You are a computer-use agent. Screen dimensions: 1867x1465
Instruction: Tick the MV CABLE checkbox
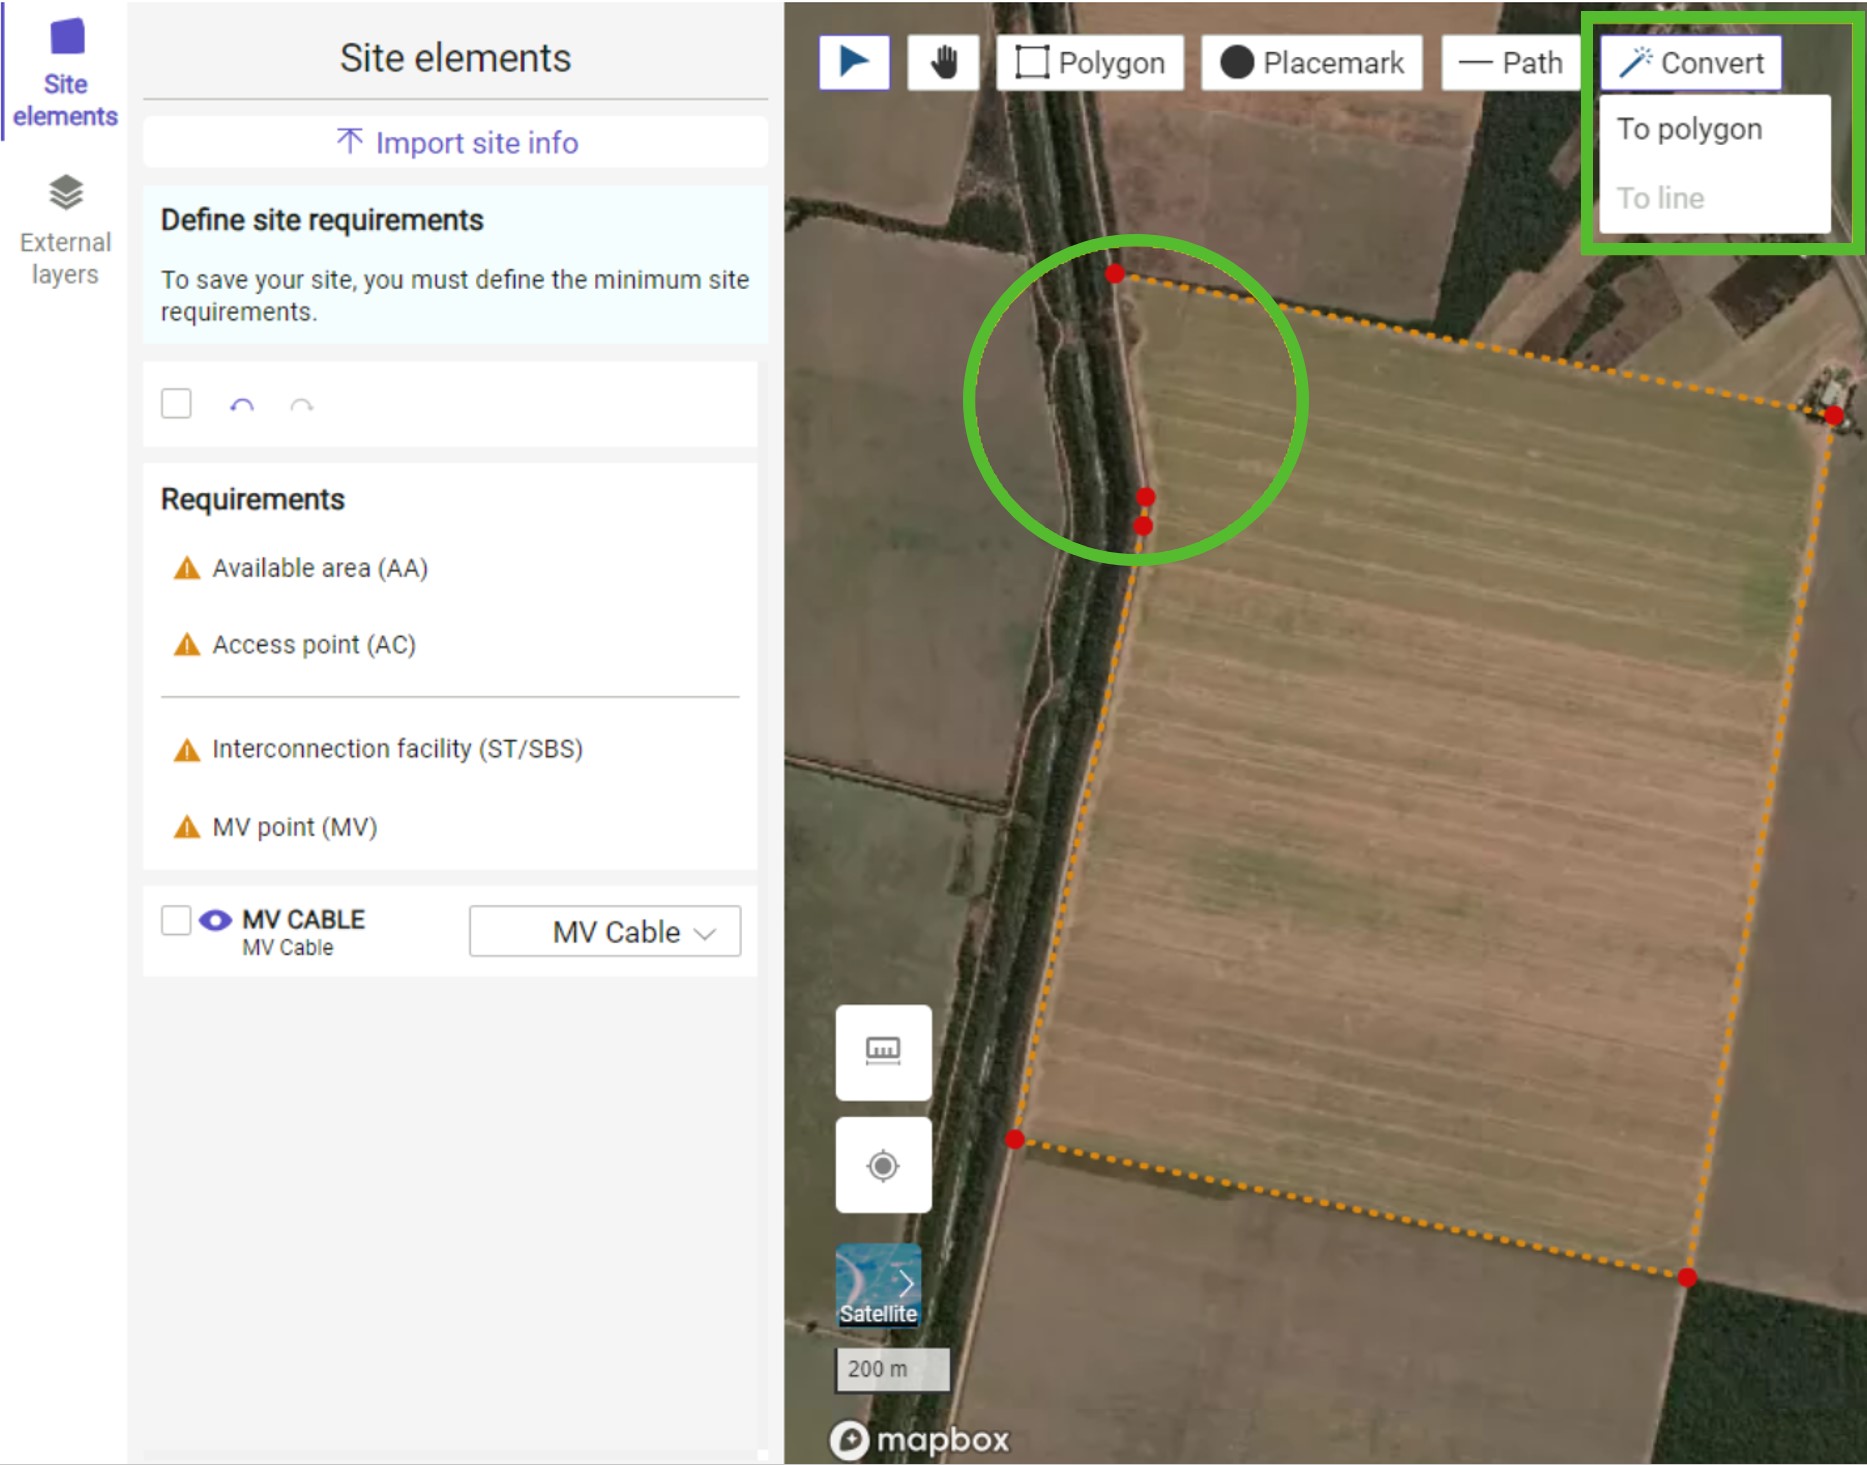176,920
